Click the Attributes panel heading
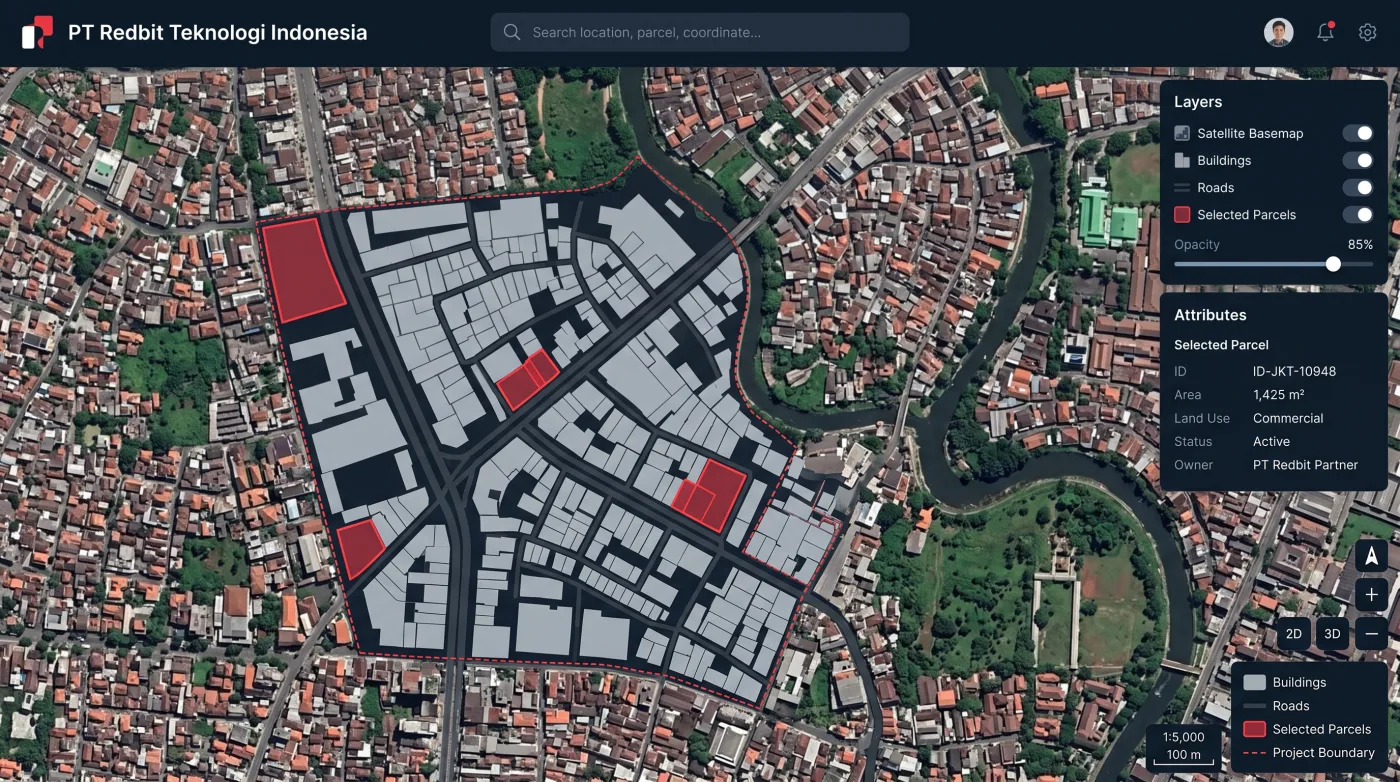Image resolution: width=1400 pixels, height=782 pixels. [1210, 315]
